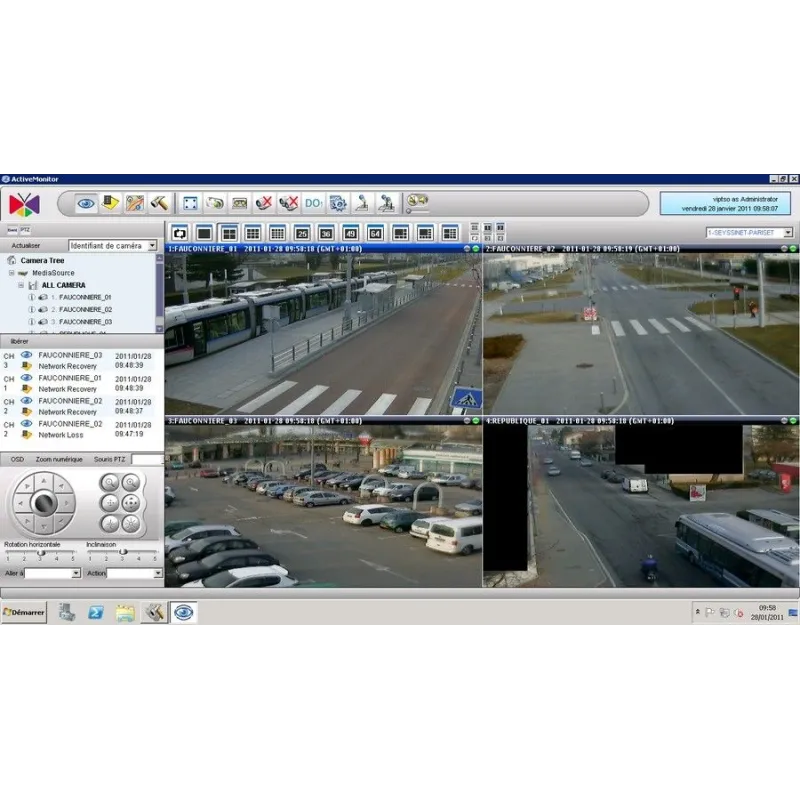Switch to the Souris PTZ tab
Viewport: 800px width, 800px height.
pyautogui.click(x=110, y=458)
